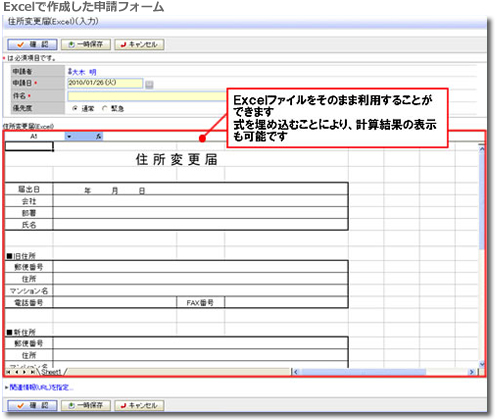Click 一時保存 button above the form

(86, 44)
